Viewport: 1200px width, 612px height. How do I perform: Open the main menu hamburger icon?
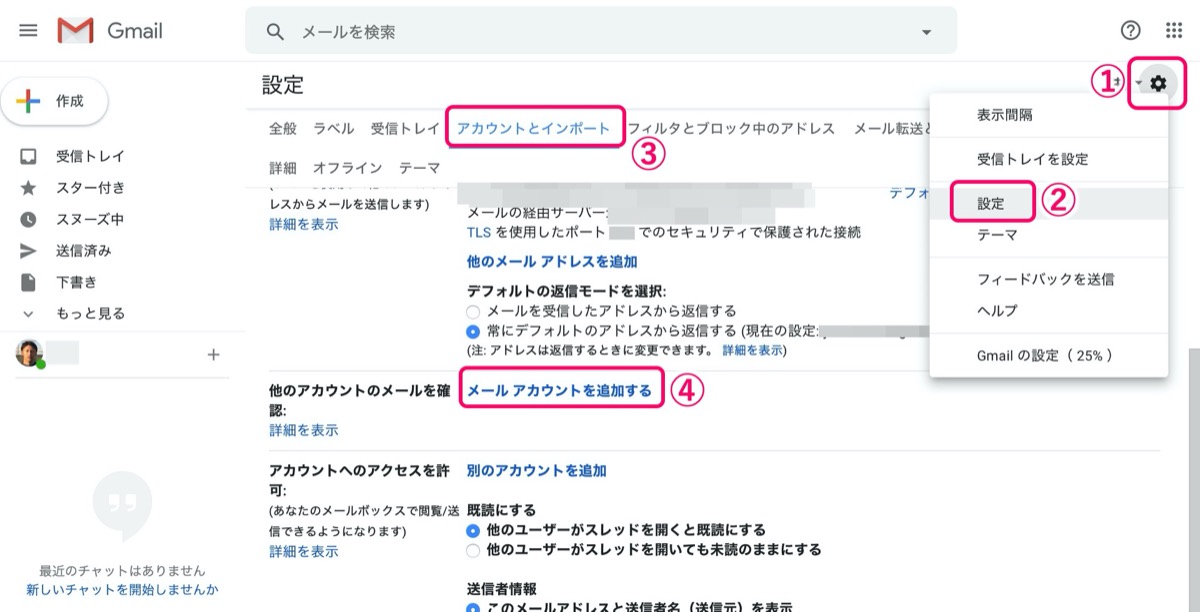pyautogui.click(x=28, y=31)
